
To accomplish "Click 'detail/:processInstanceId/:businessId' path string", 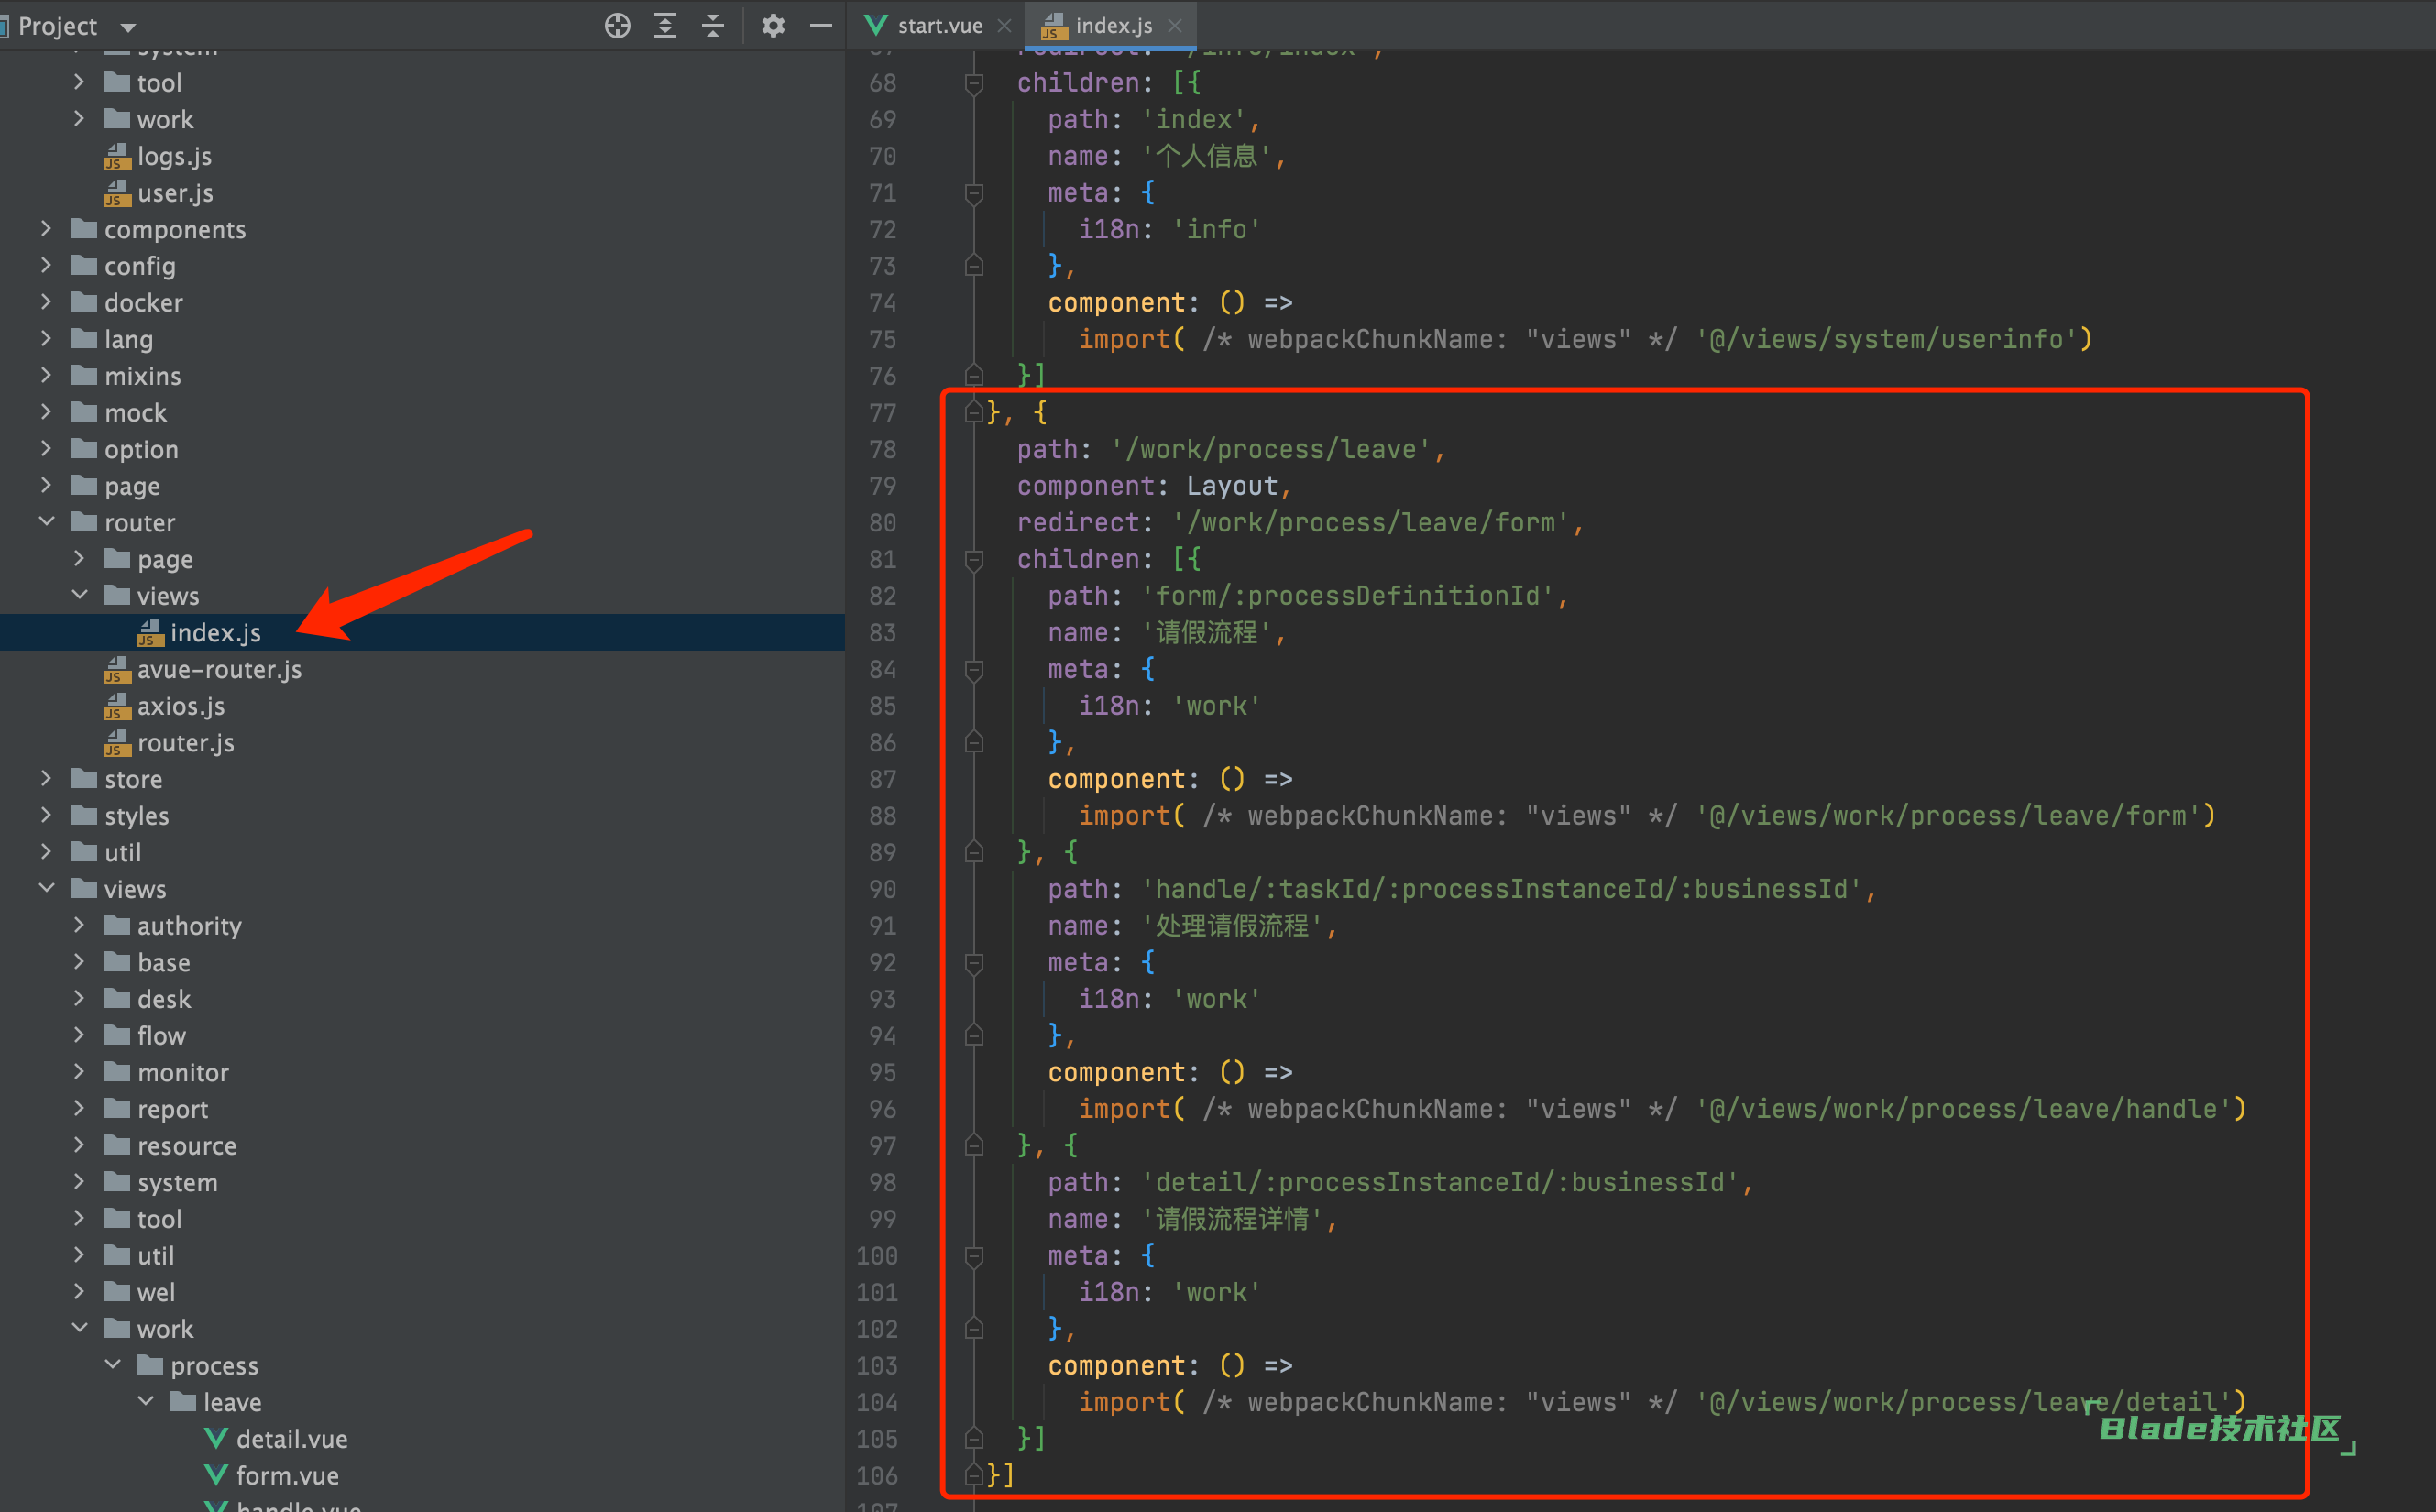I will pyautogui.click(x=1440, y=1183).
